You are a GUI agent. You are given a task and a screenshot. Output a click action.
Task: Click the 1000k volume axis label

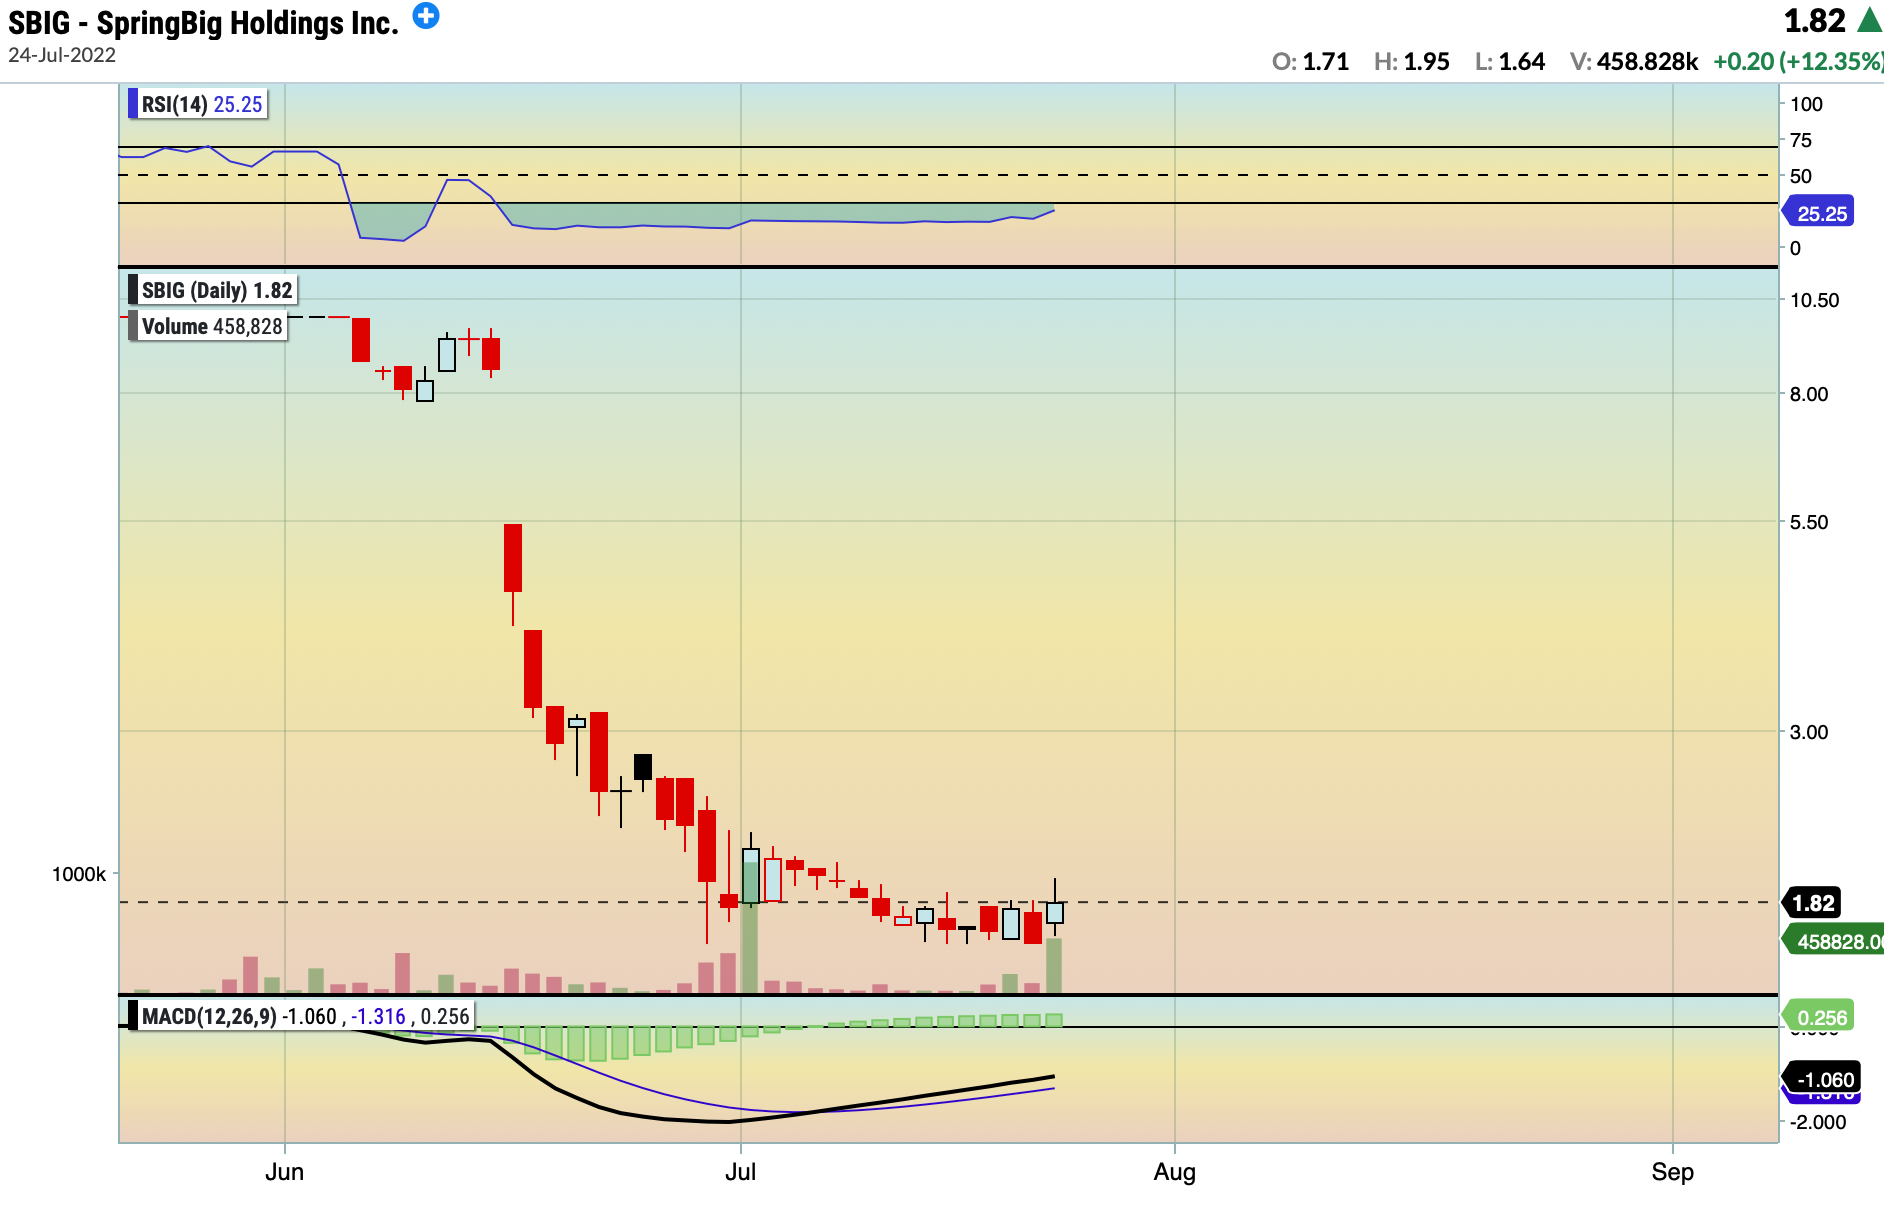[x=79, y=874]
